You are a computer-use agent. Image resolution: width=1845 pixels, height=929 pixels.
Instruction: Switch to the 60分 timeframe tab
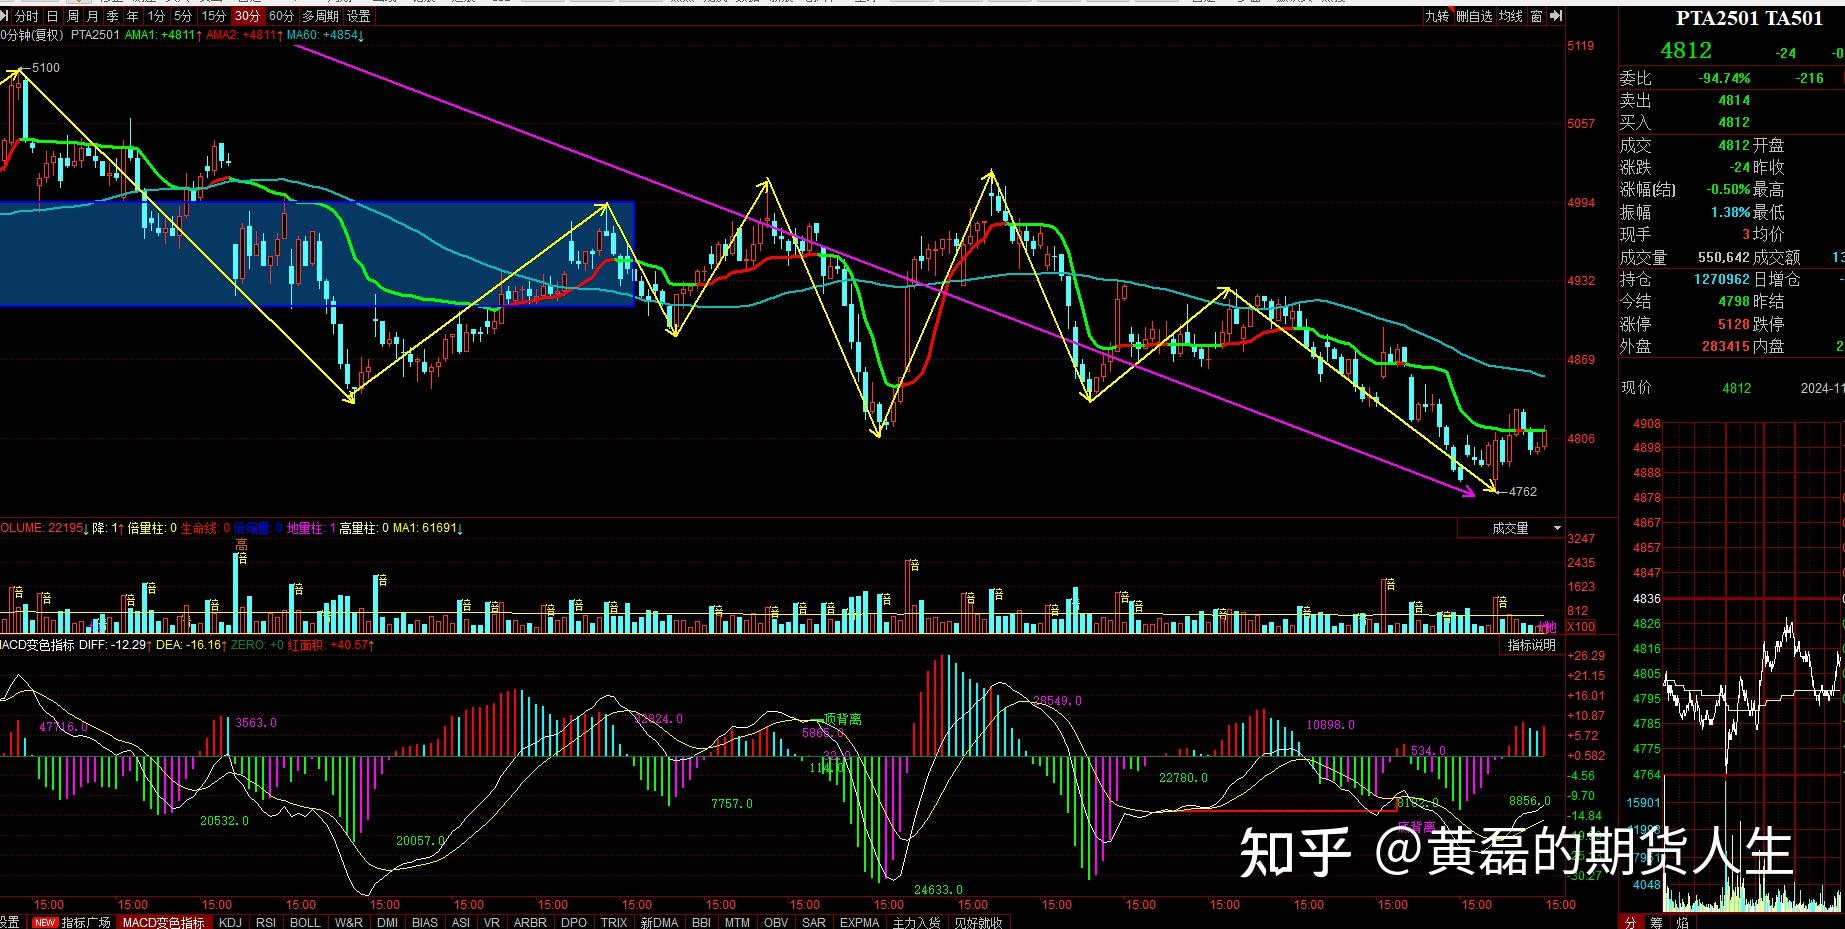282,16
